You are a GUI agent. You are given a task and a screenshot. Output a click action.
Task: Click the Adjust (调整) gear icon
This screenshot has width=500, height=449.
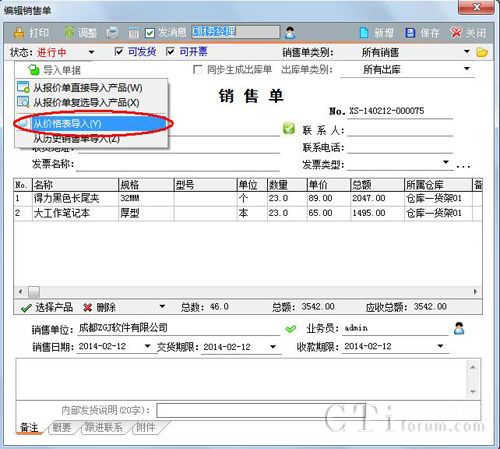pos(69,32)
